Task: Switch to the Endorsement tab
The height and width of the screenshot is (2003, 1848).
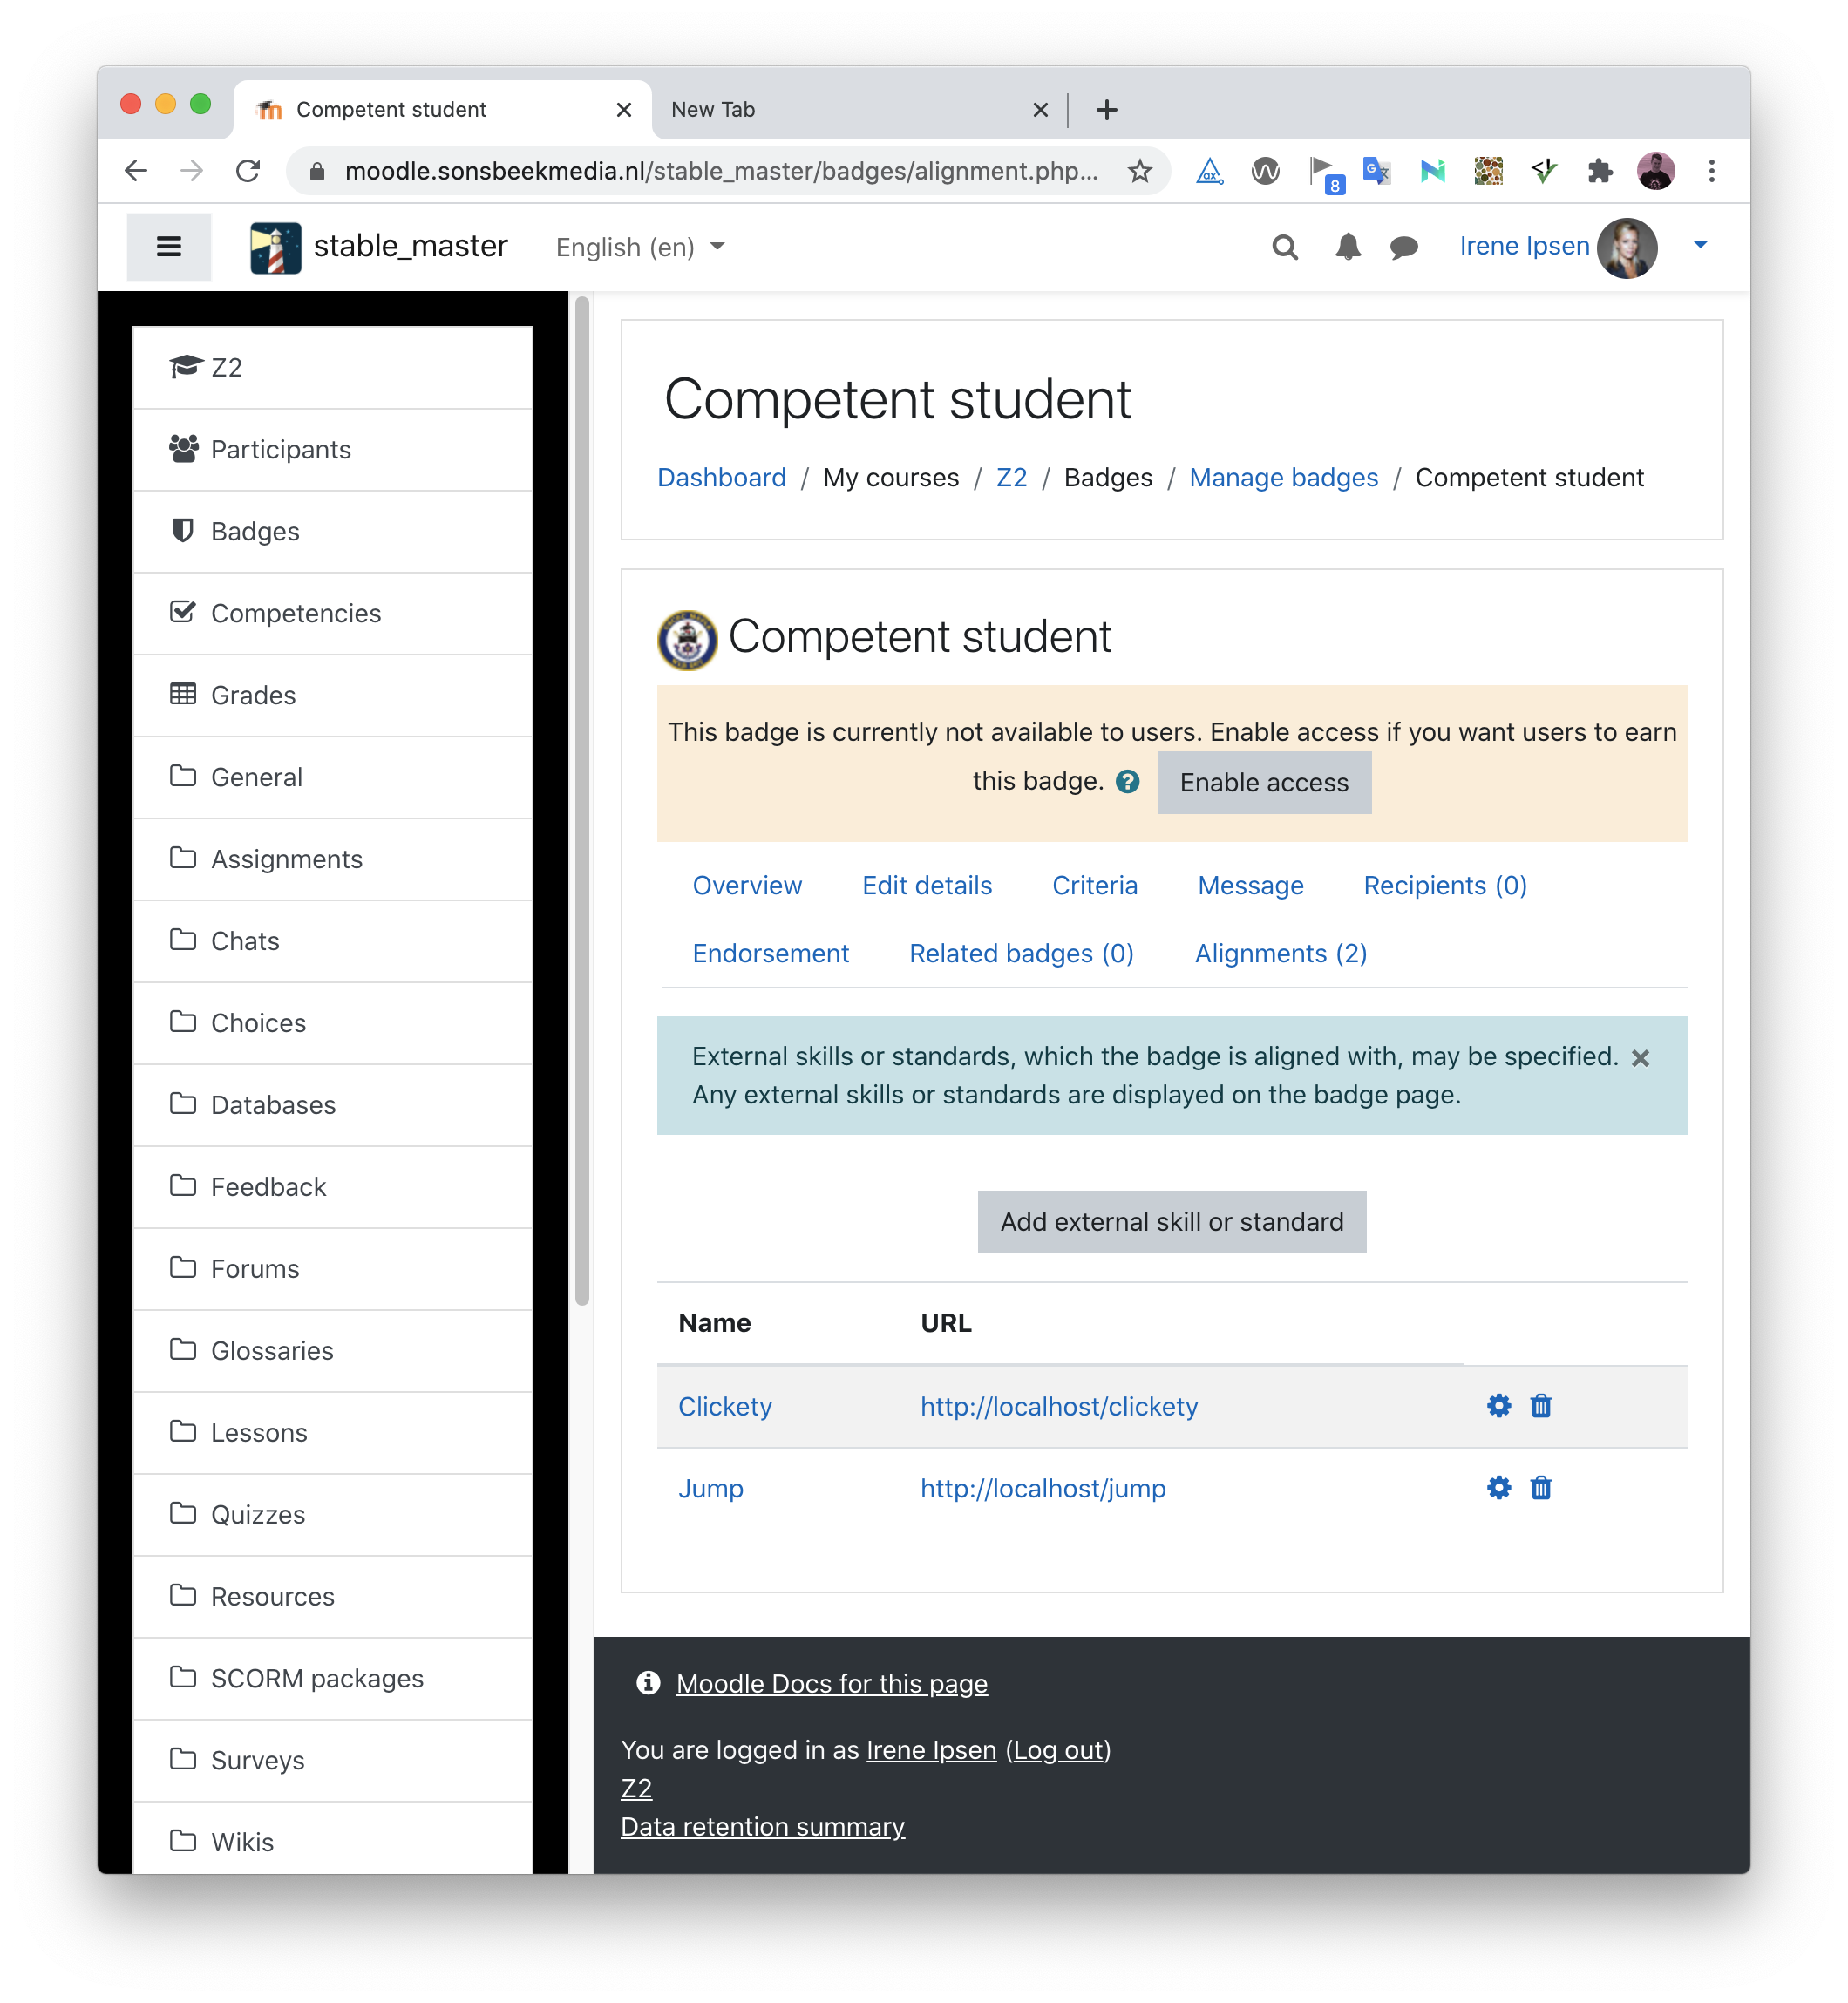Action: point(770,953)
